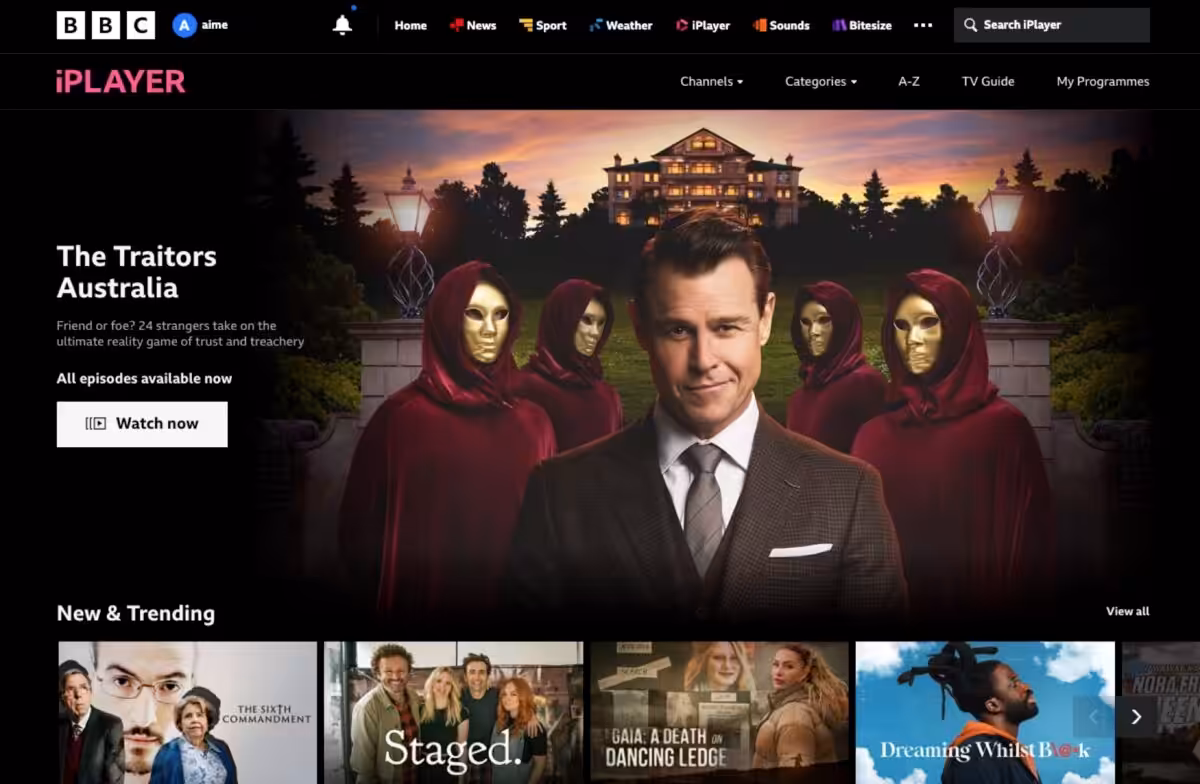Open BBC News link
Viewport: 1200px width, 784px height.
pos(472,25)
